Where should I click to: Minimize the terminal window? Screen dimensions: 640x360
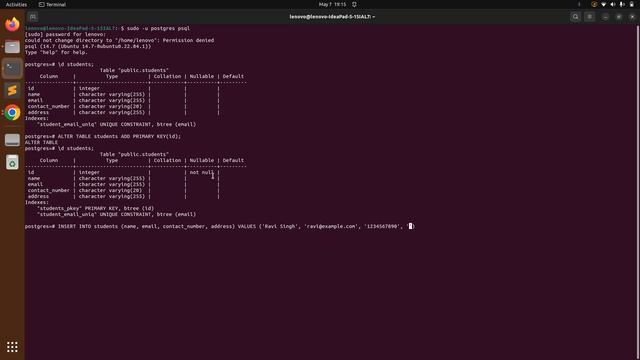coord(605,17)
